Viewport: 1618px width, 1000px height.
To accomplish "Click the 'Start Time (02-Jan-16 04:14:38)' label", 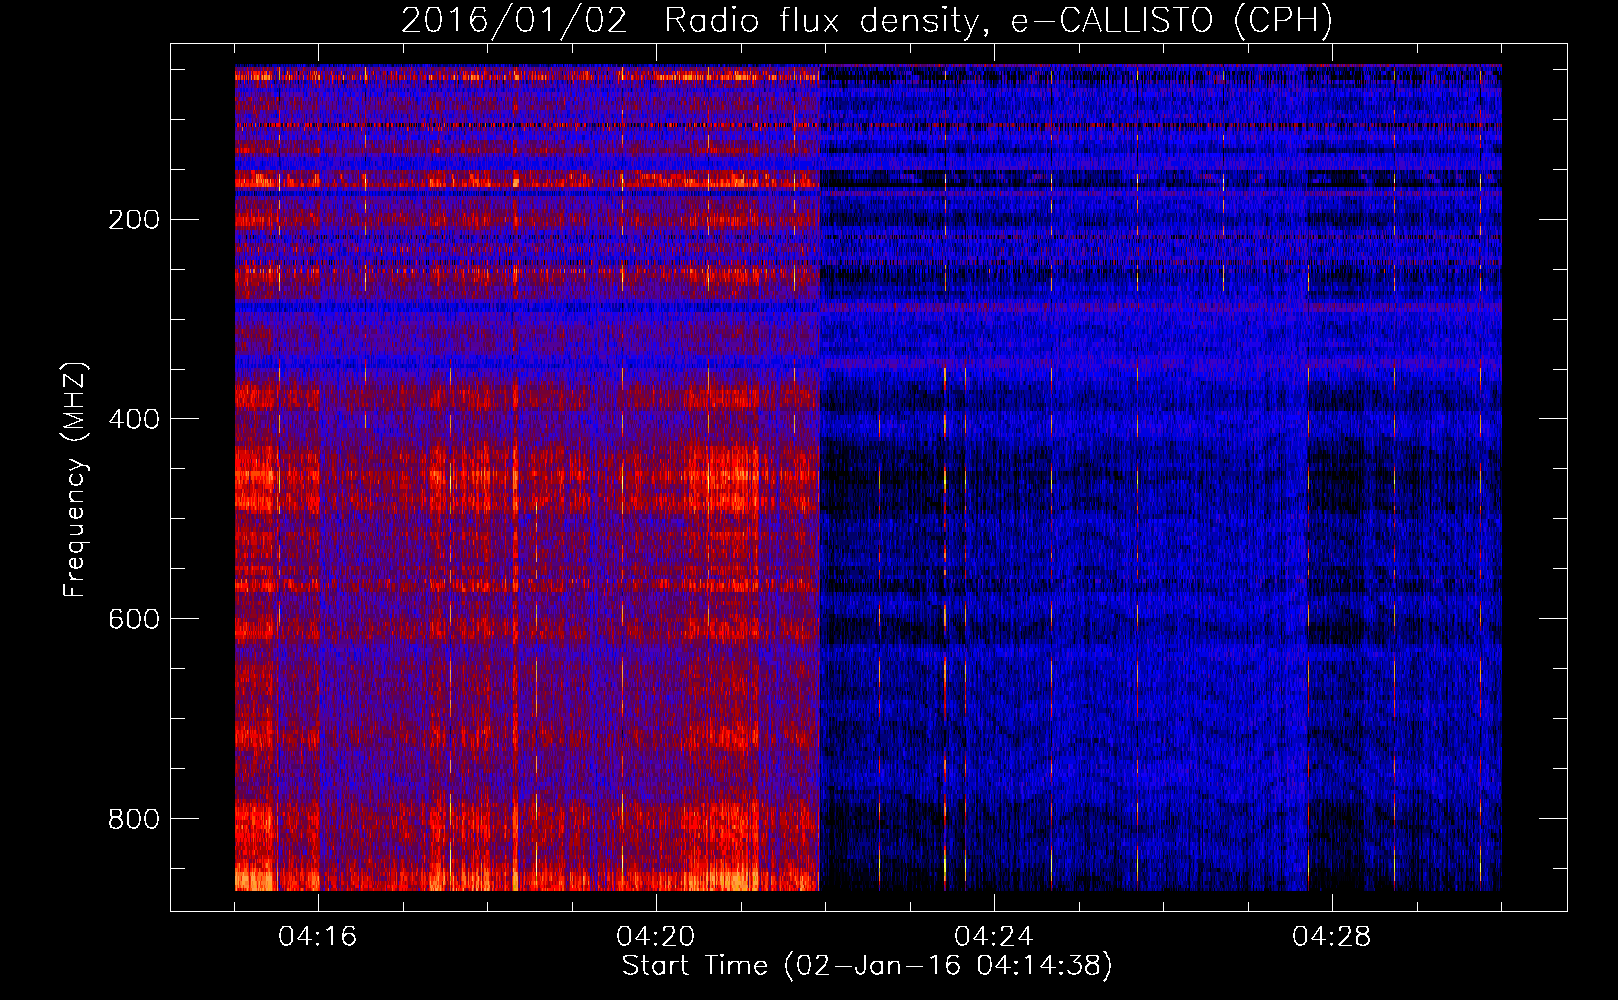I will pyautogui.click(x=867, y=966).
